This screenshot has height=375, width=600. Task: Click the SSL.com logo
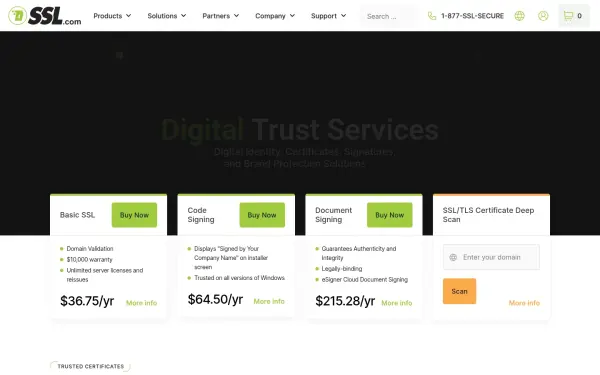[45, 16]
